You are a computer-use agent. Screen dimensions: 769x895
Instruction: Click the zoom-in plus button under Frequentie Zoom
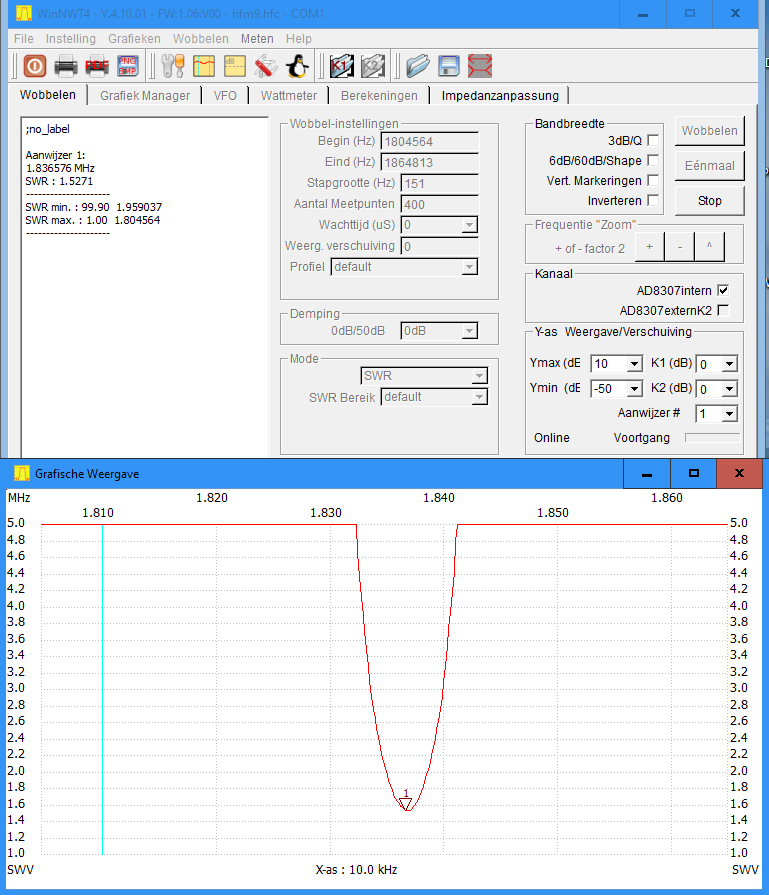[x=649, y=247]
